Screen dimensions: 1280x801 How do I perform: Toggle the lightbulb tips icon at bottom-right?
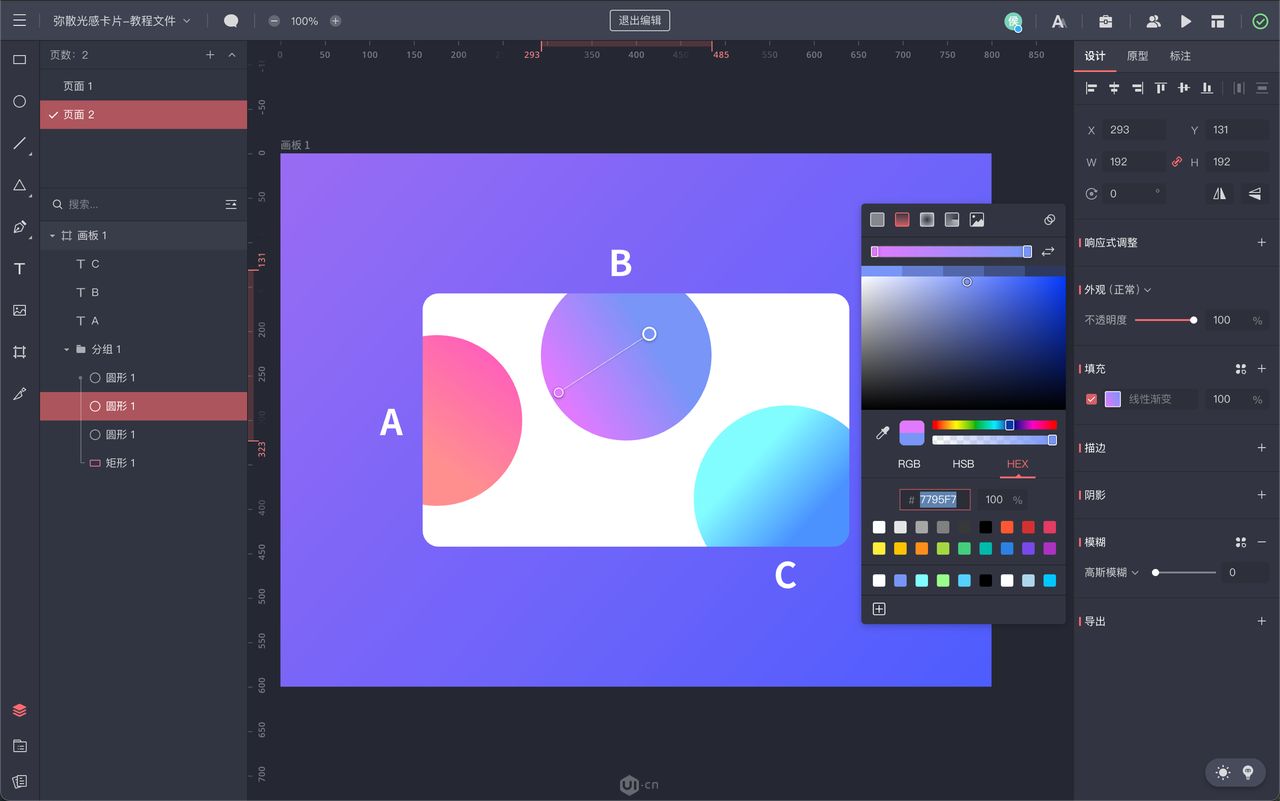tap(1248, 773)
